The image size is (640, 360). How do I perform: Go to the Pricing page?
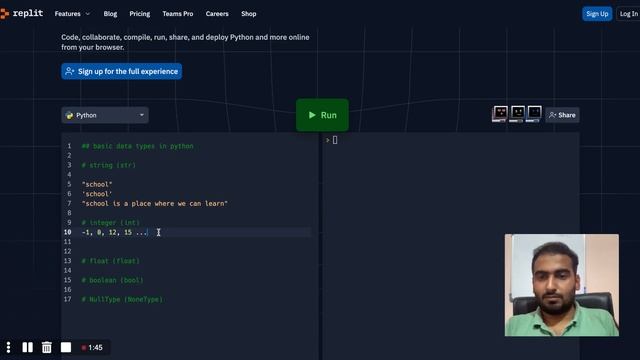[140, 14]
